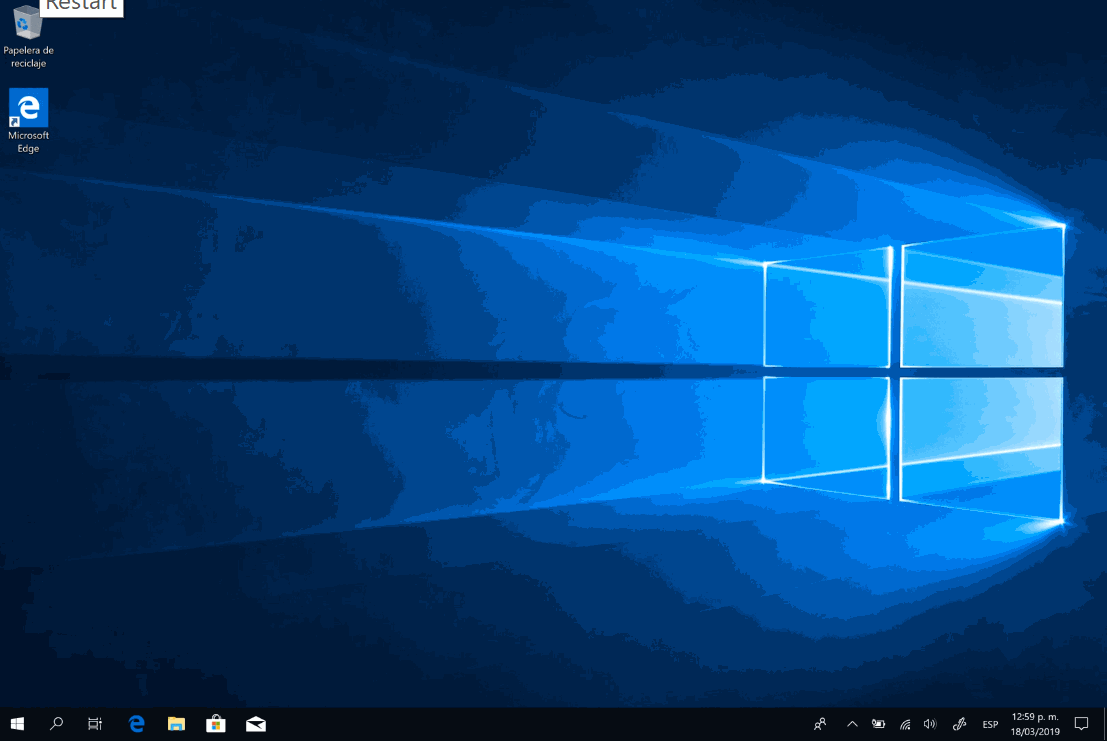Select the Microsoft Edge desktop shortcut
Viewport: 1107px width, 741px height.
28,121
